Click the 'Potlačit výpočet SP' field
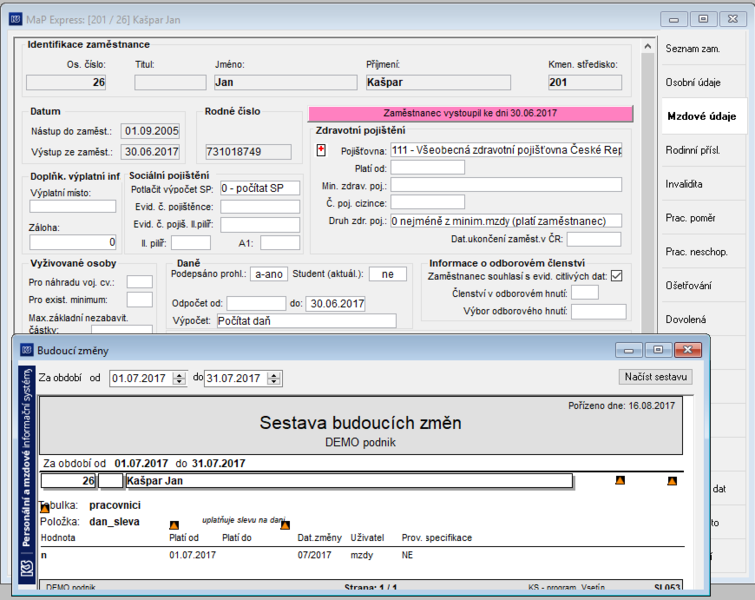This screenshot has width=755, height=600. (260, 188)
